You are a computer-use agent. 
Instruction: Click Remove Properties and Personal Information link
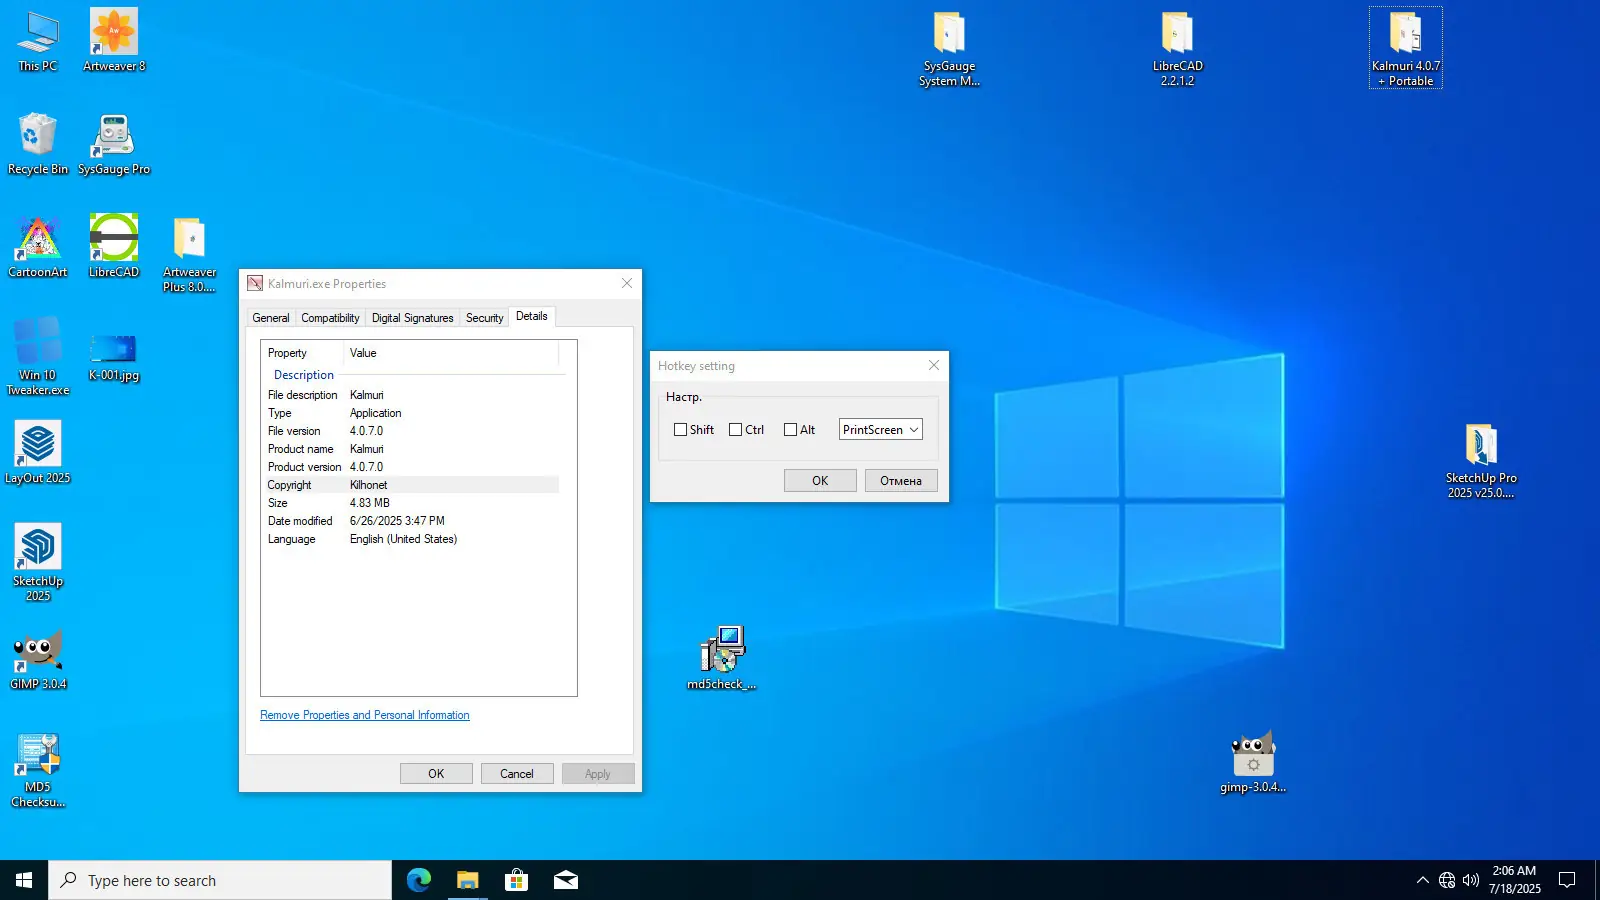[364, 715]
